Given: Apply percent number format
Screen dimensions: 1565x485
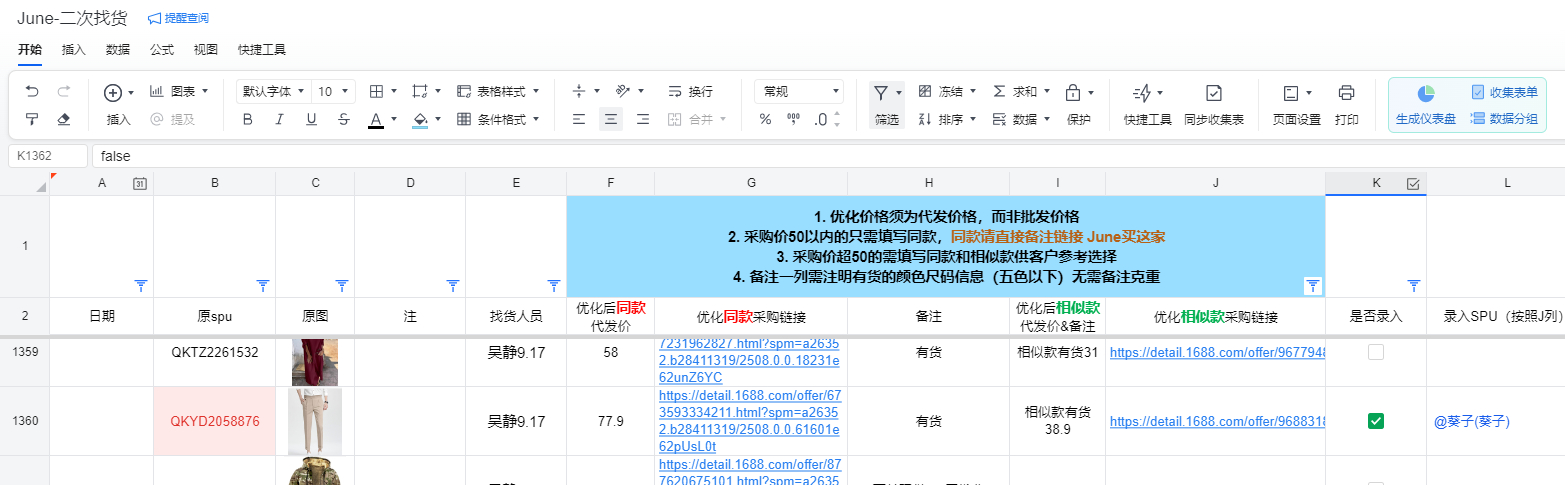Looking at the screenshot, I should (x=765, y=120).
